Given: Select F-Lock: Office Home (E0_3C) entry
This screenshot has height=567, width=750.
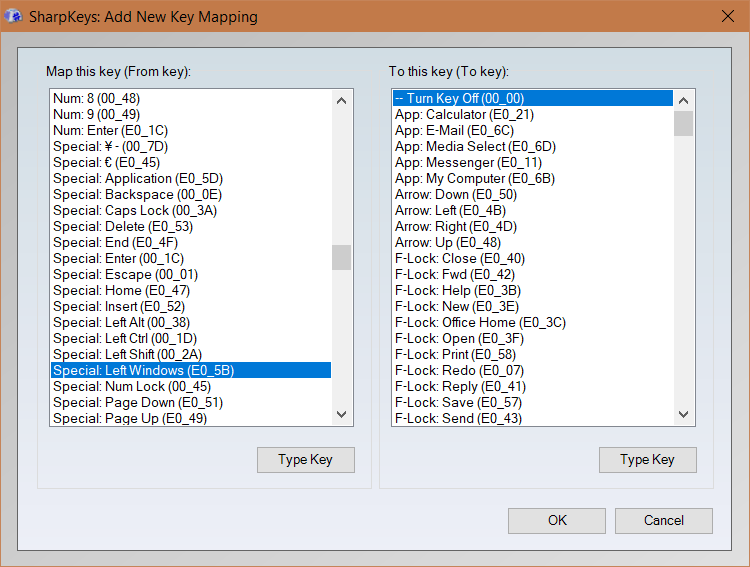Looking at the screenshot, I should [x=533, y=322].
